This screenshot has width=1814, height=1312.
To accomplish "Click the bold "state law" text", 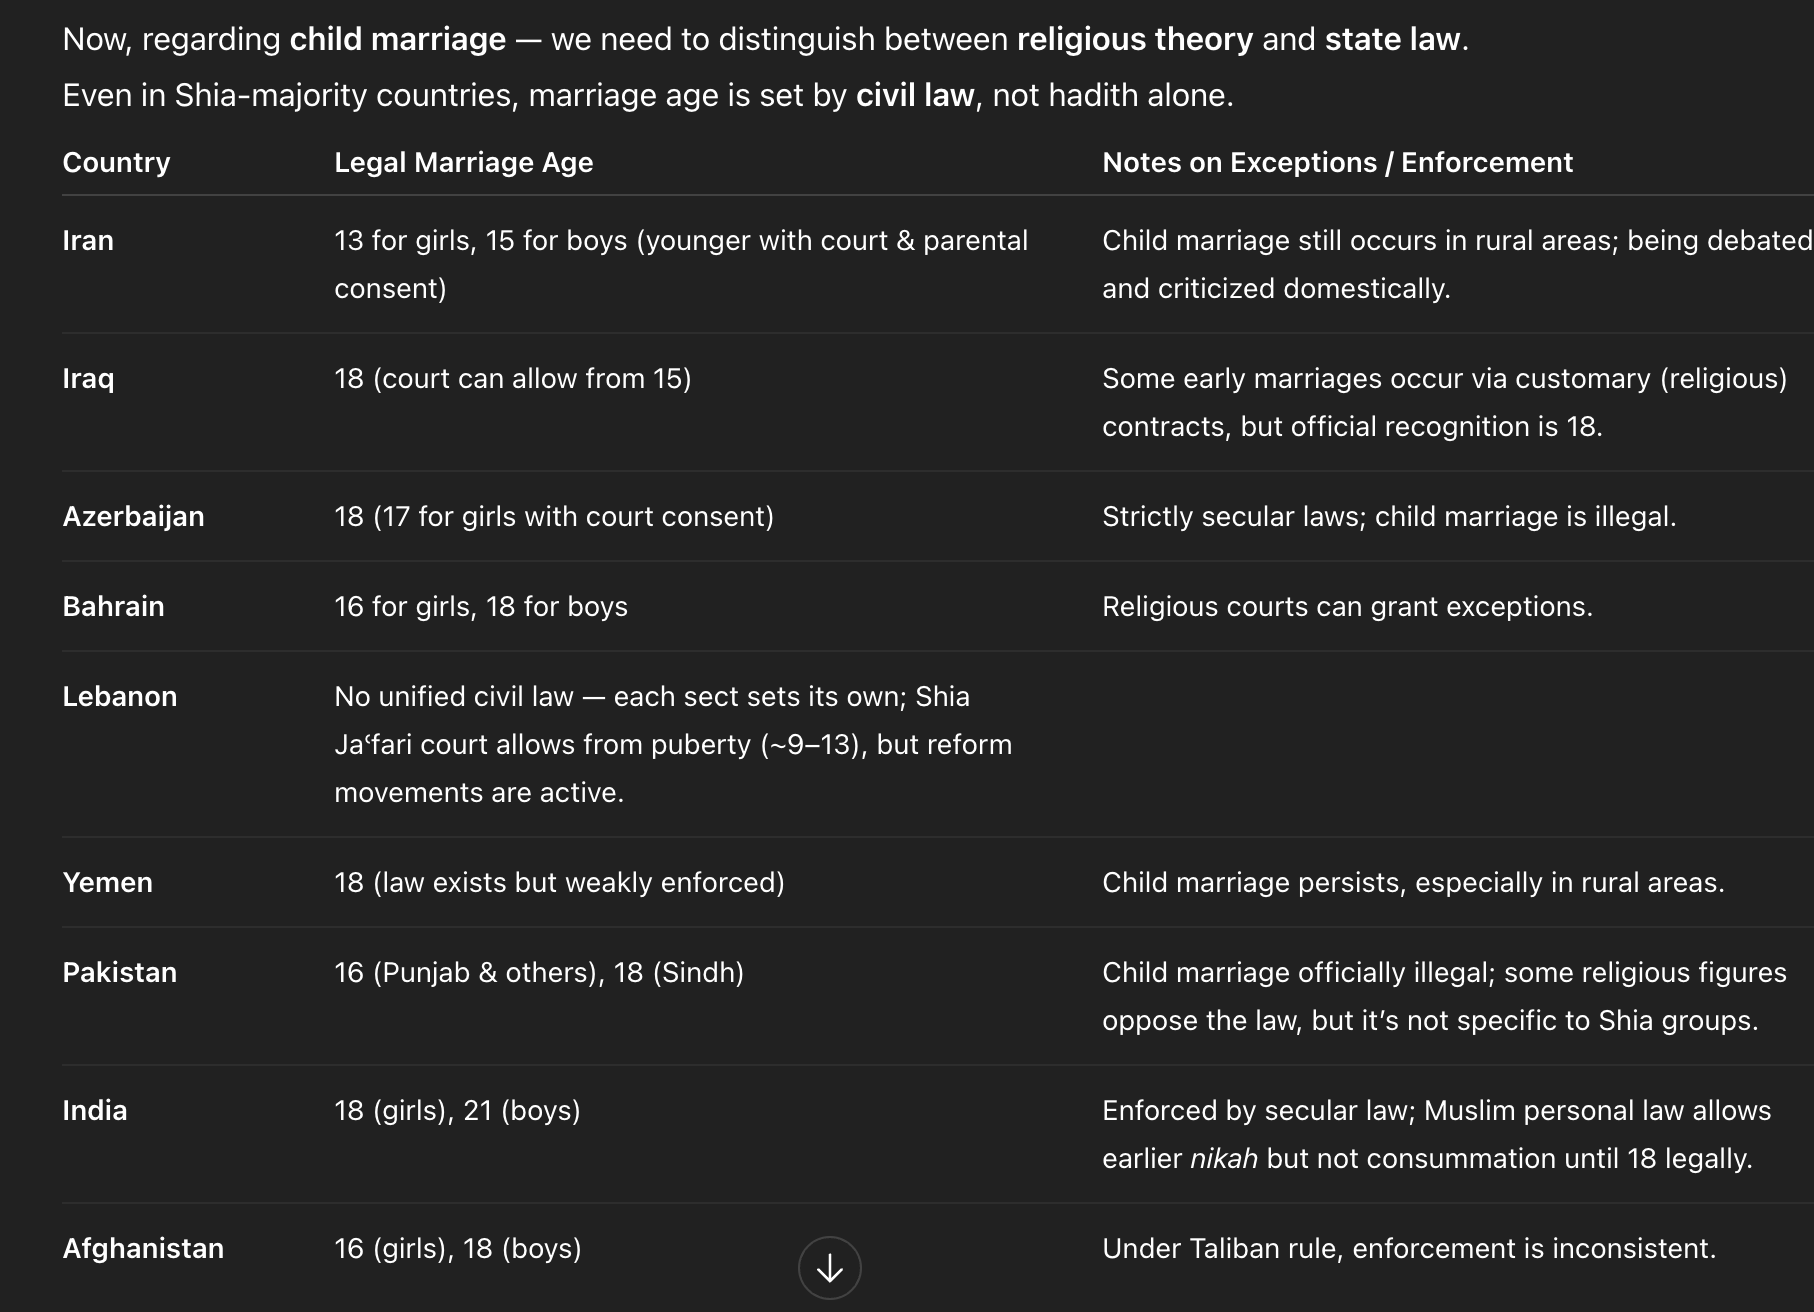I will coord(1392,39).
